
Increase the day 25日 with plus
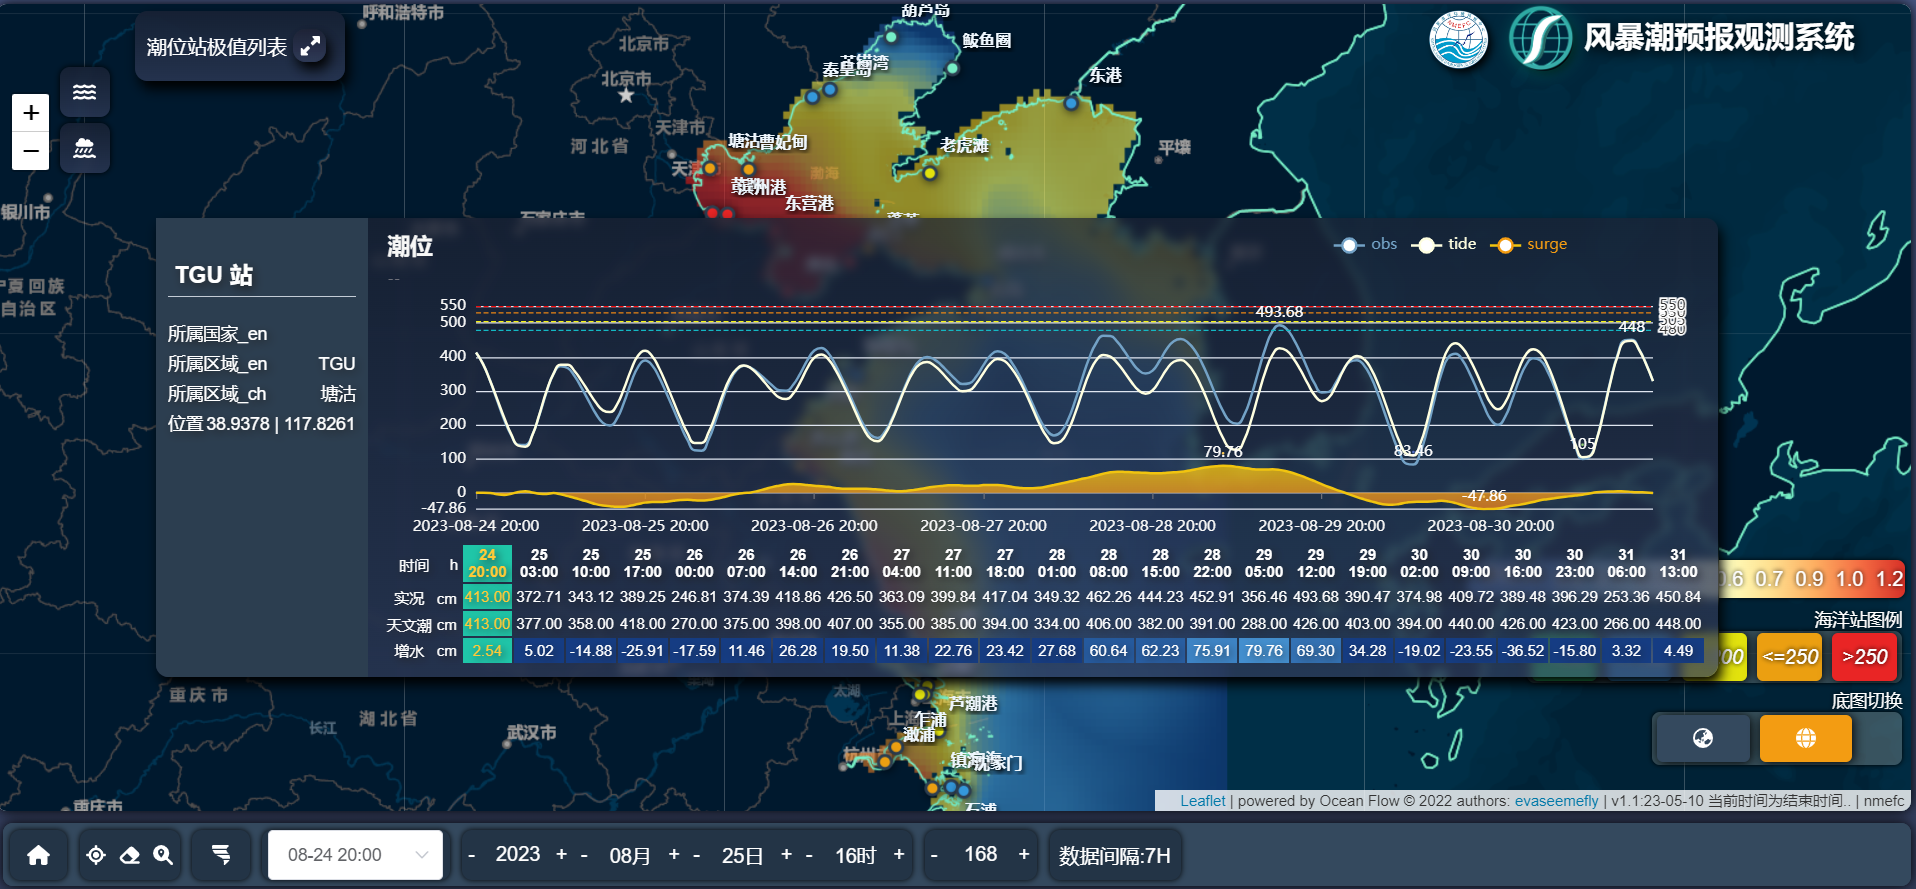(x=786, y=854)
